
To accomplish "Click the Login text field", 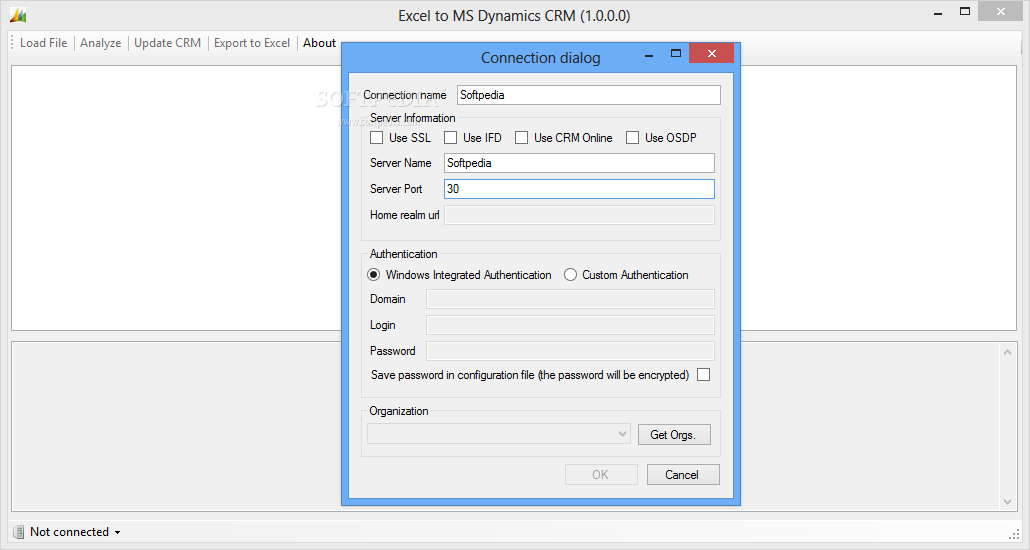I will coord(570,325).
